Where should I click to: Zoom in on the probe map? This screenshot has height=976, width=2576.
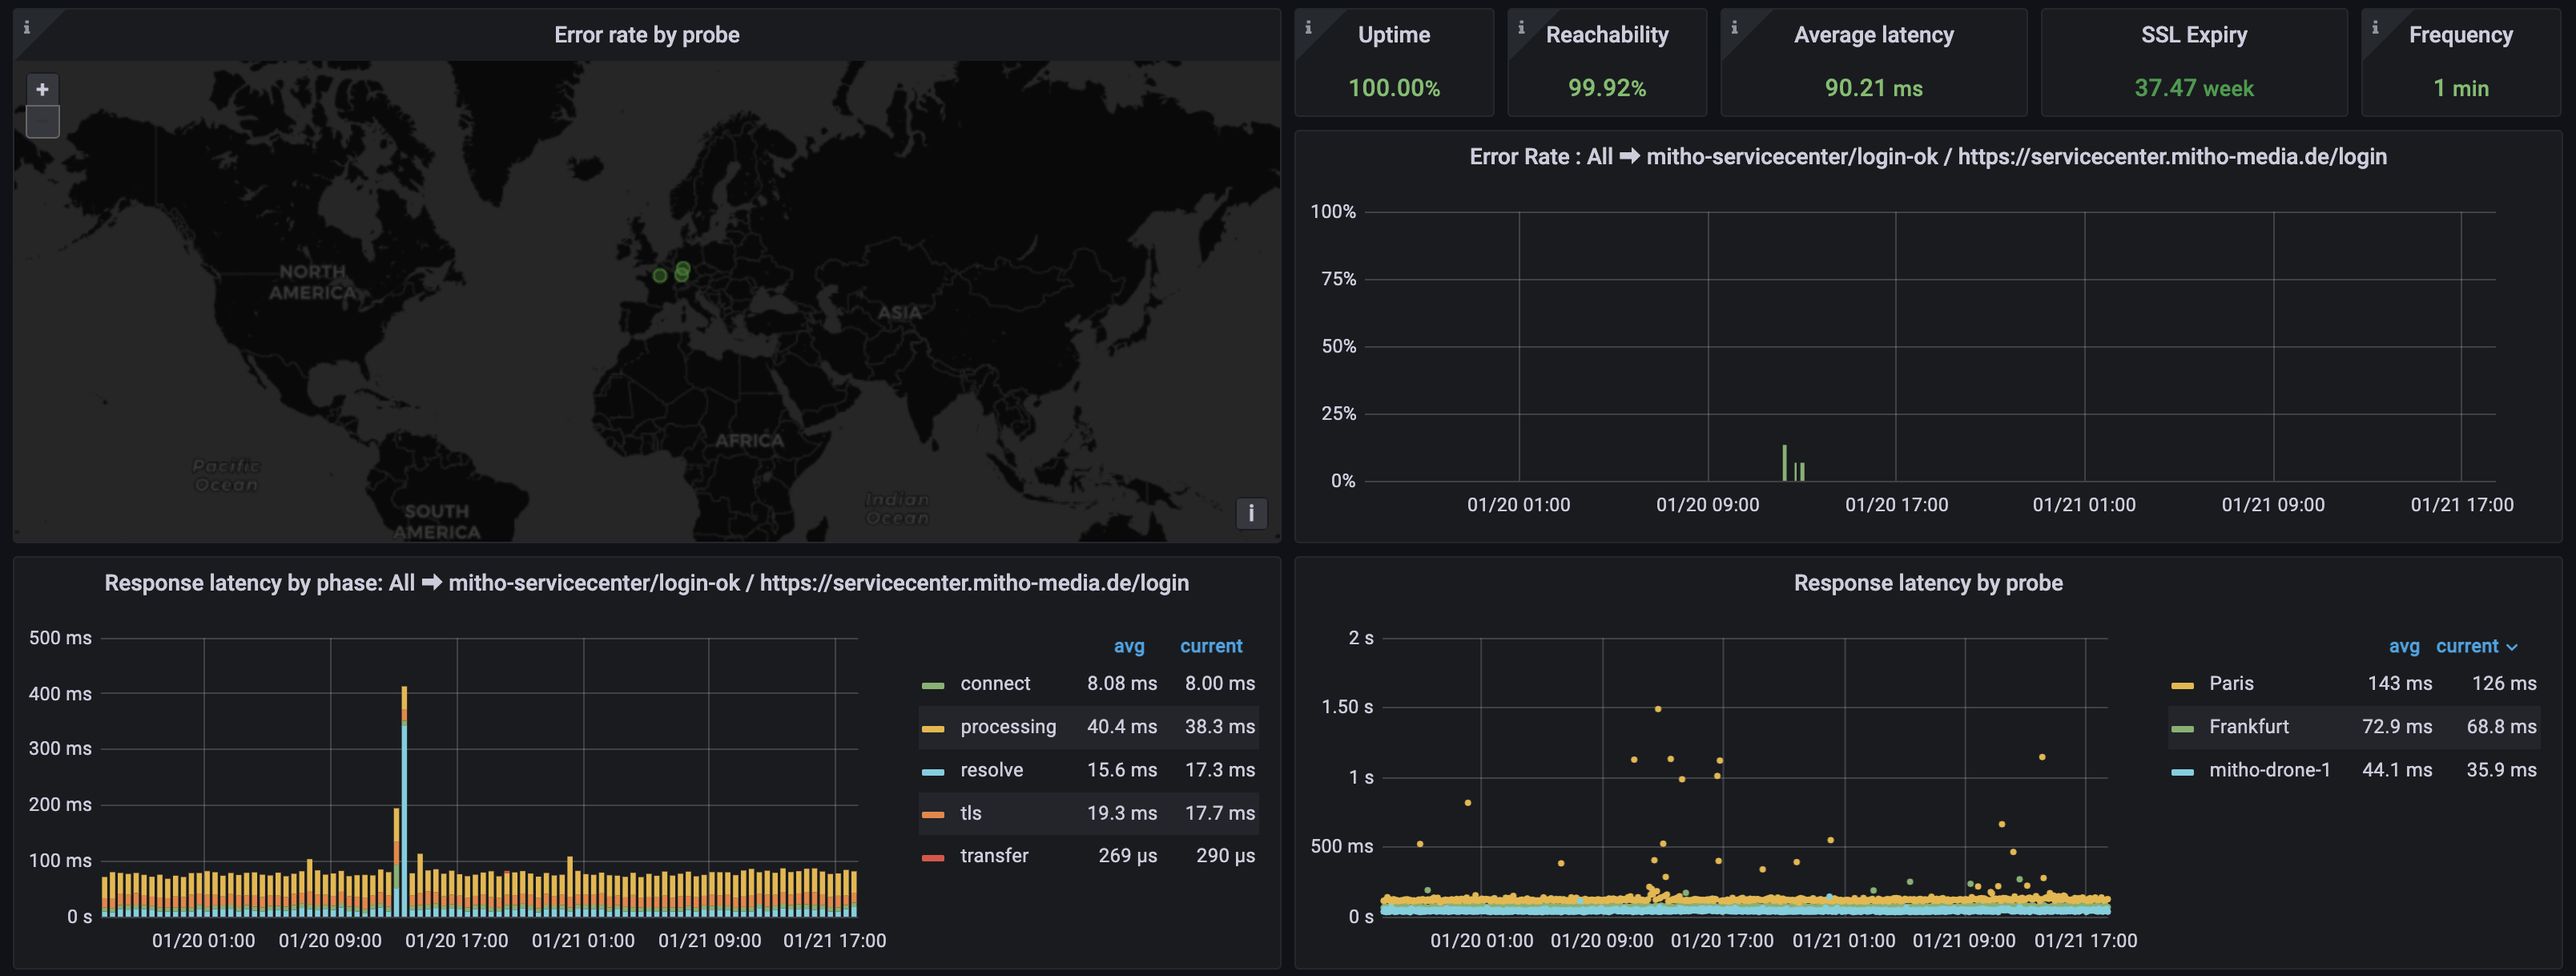(42, 89)
